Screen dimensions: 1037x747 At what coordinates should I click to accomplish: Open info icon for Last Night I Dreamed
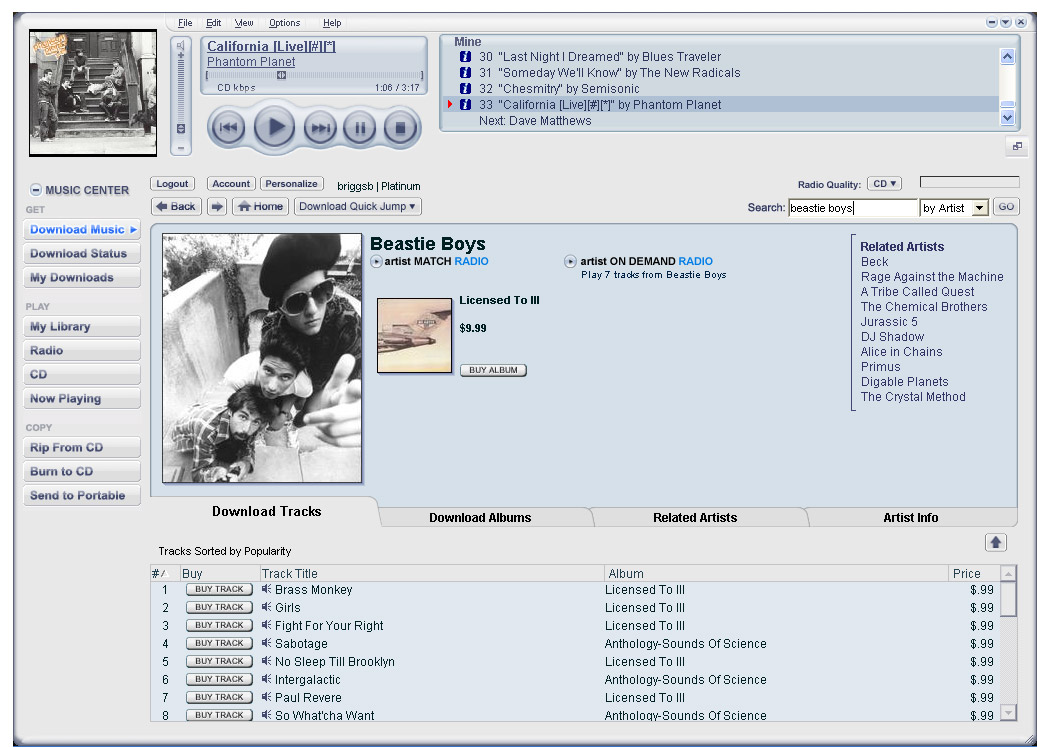(x=465, y=57)
